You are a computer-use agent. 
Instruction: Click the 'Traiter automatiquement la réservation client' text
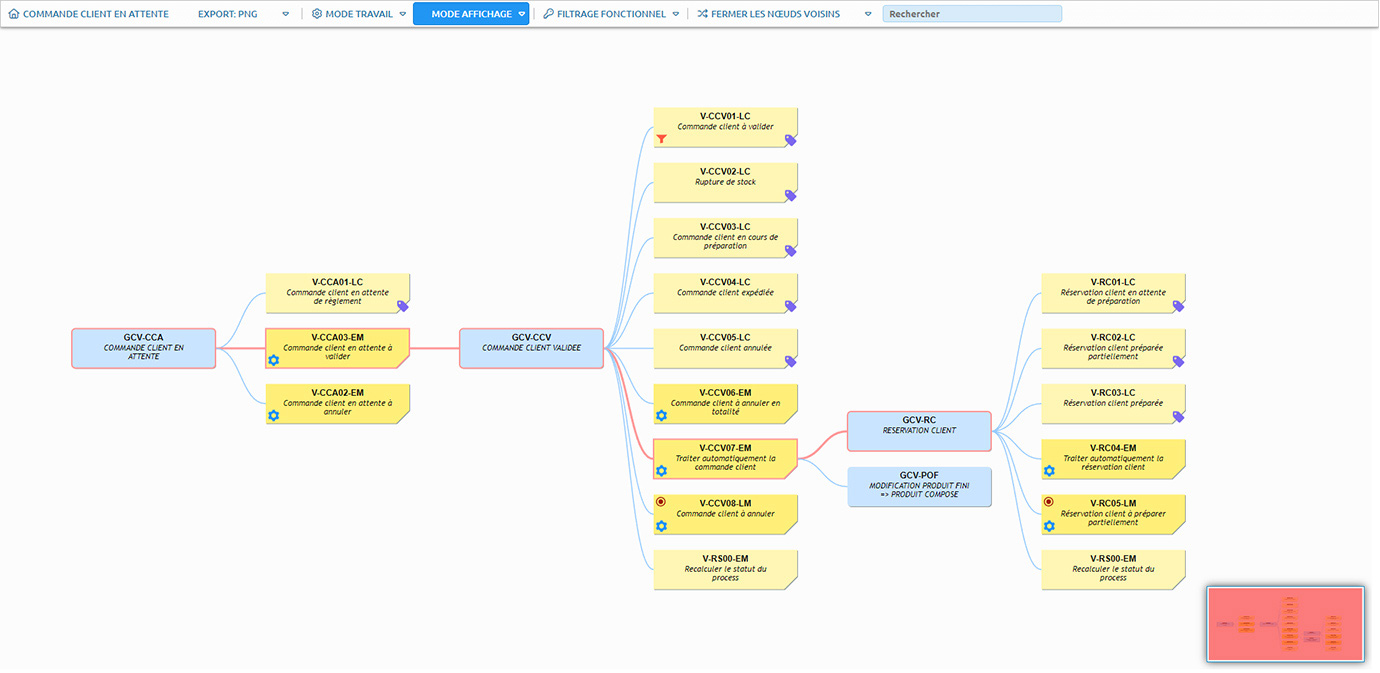[1113, 463]
